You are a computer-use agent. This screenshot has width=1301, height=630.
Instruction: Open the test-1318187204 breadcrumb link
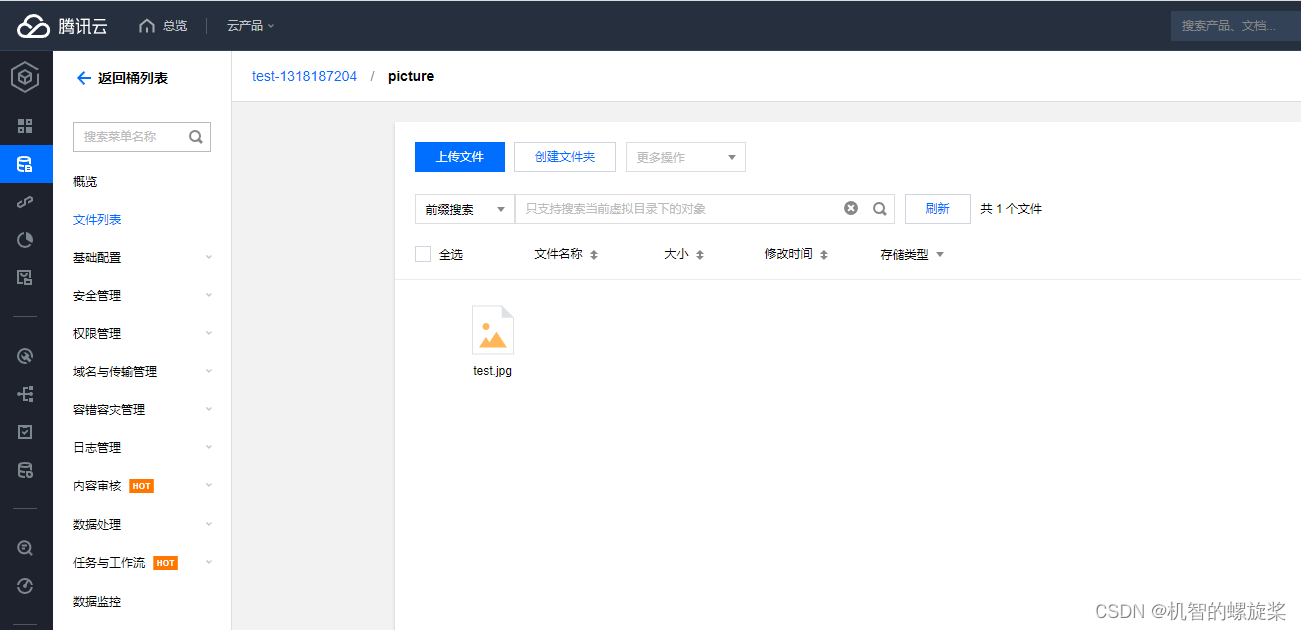coord(304,75)
